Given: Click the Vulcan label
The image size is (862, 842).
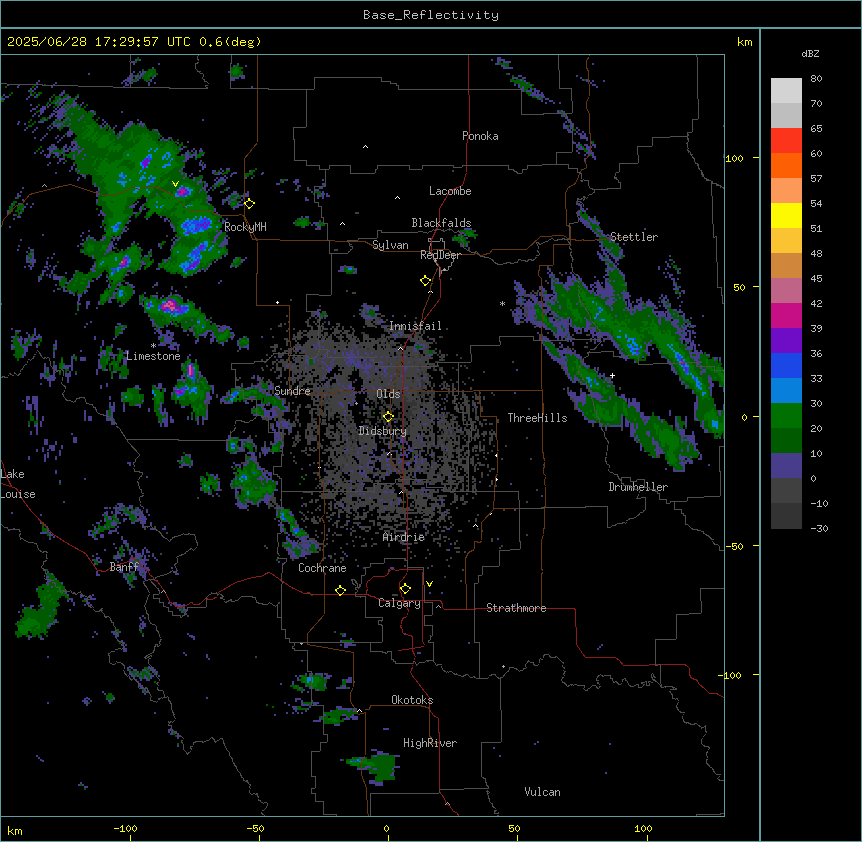Looking at the screenshot, I should tap(543, 792).
